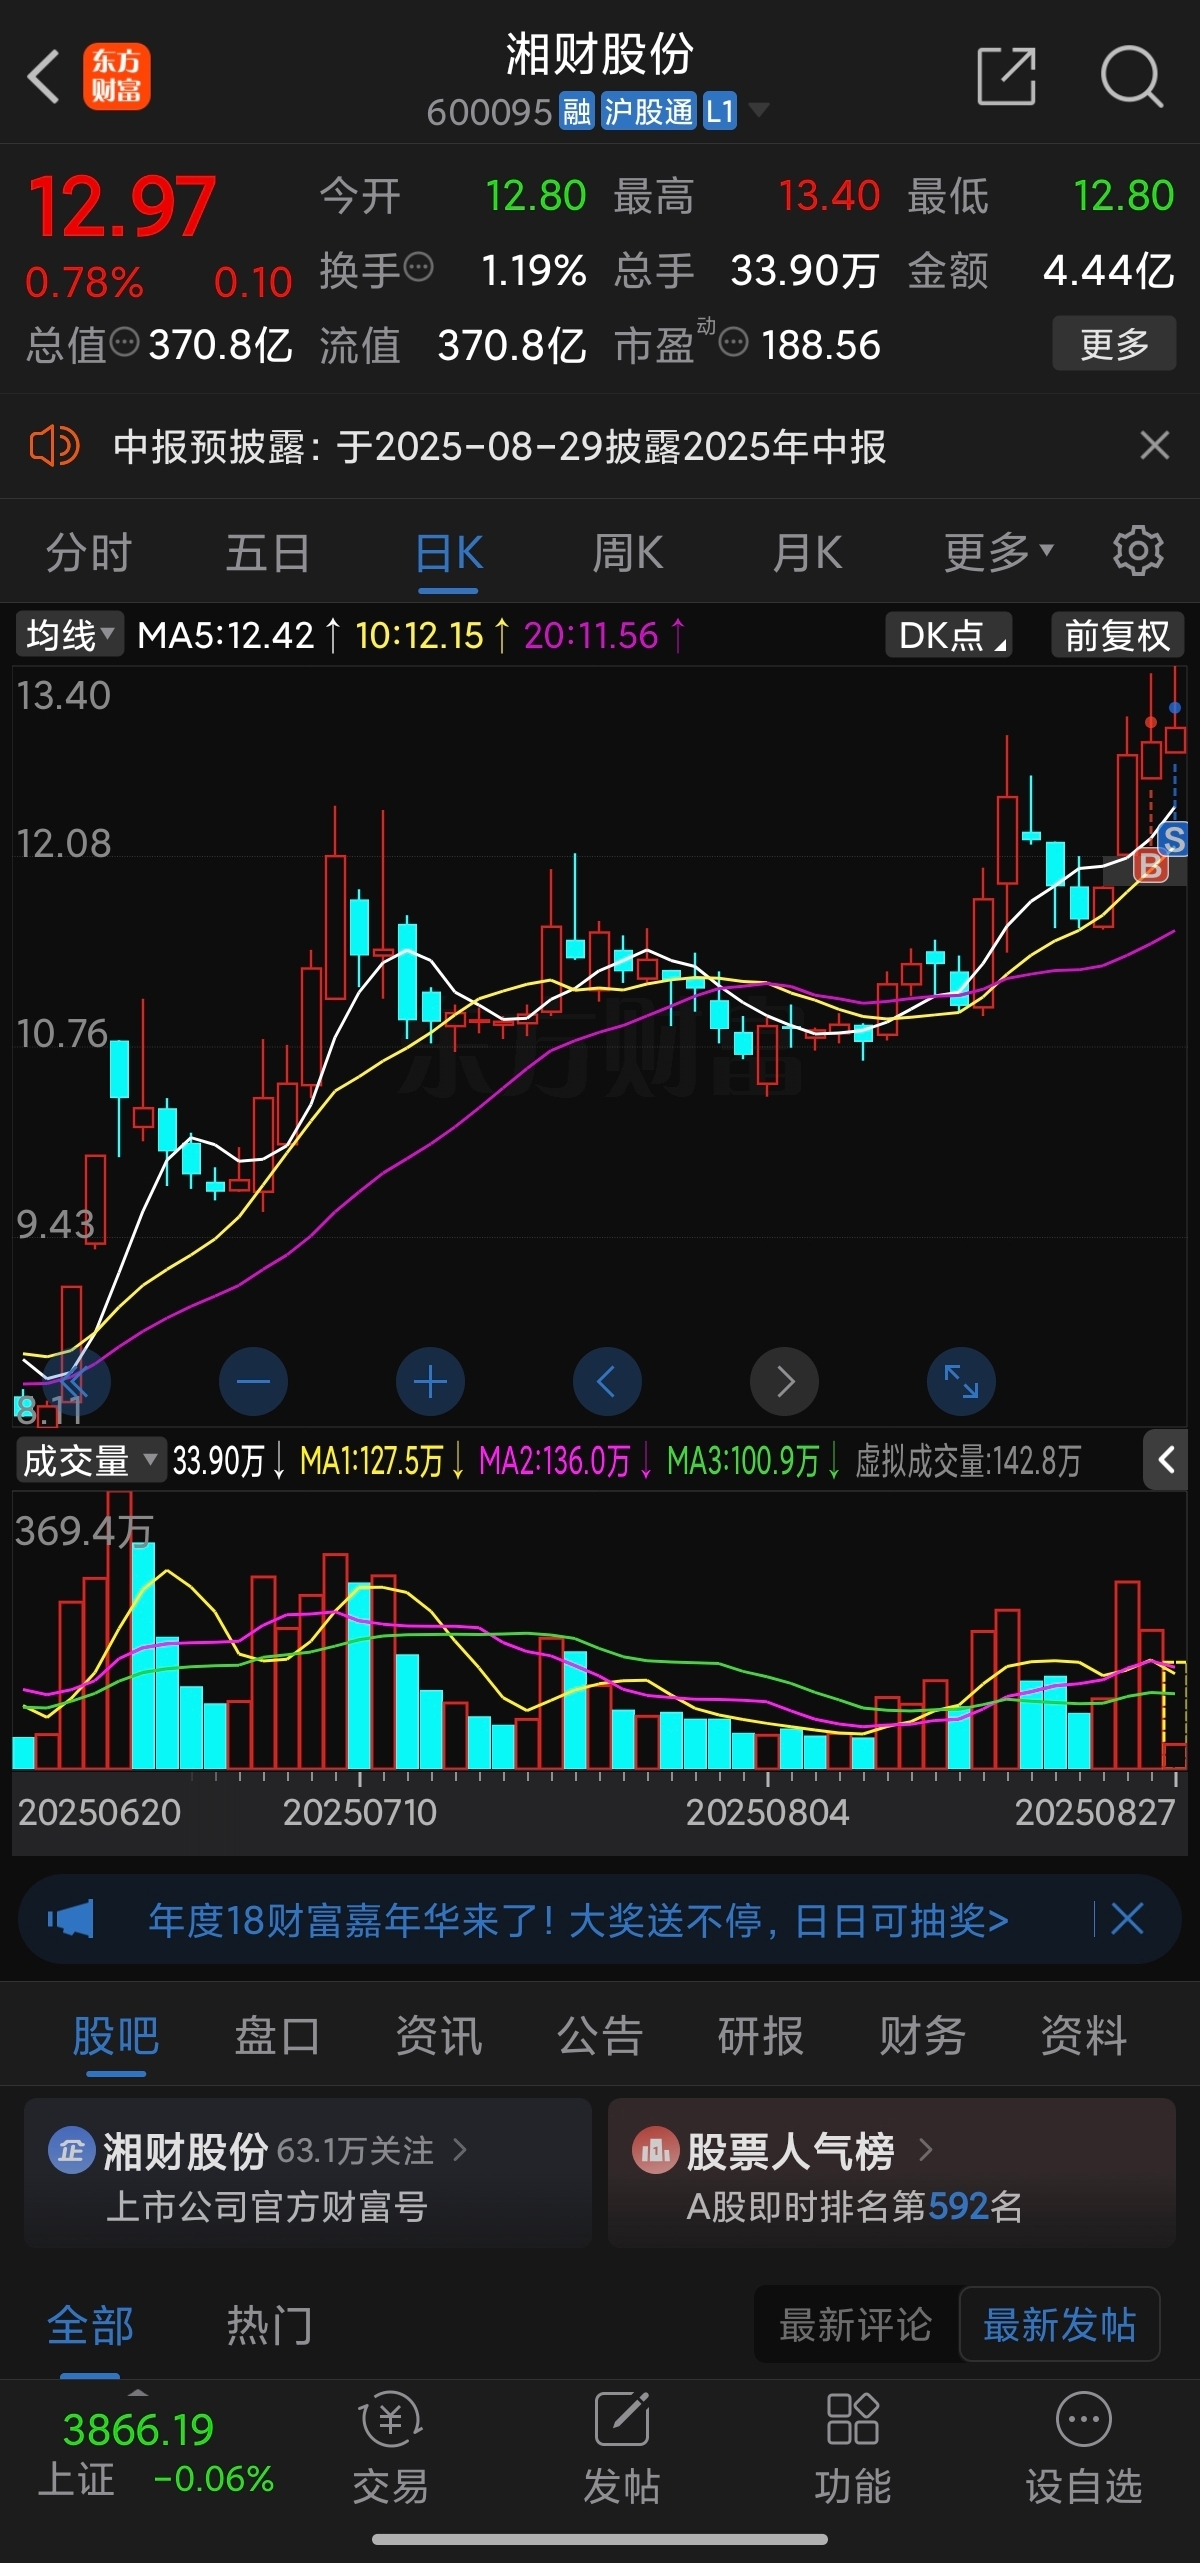Click the 更多 button in quote panel
This screenshot has width=1200, height=2563.
click(x=1114, y=344)
